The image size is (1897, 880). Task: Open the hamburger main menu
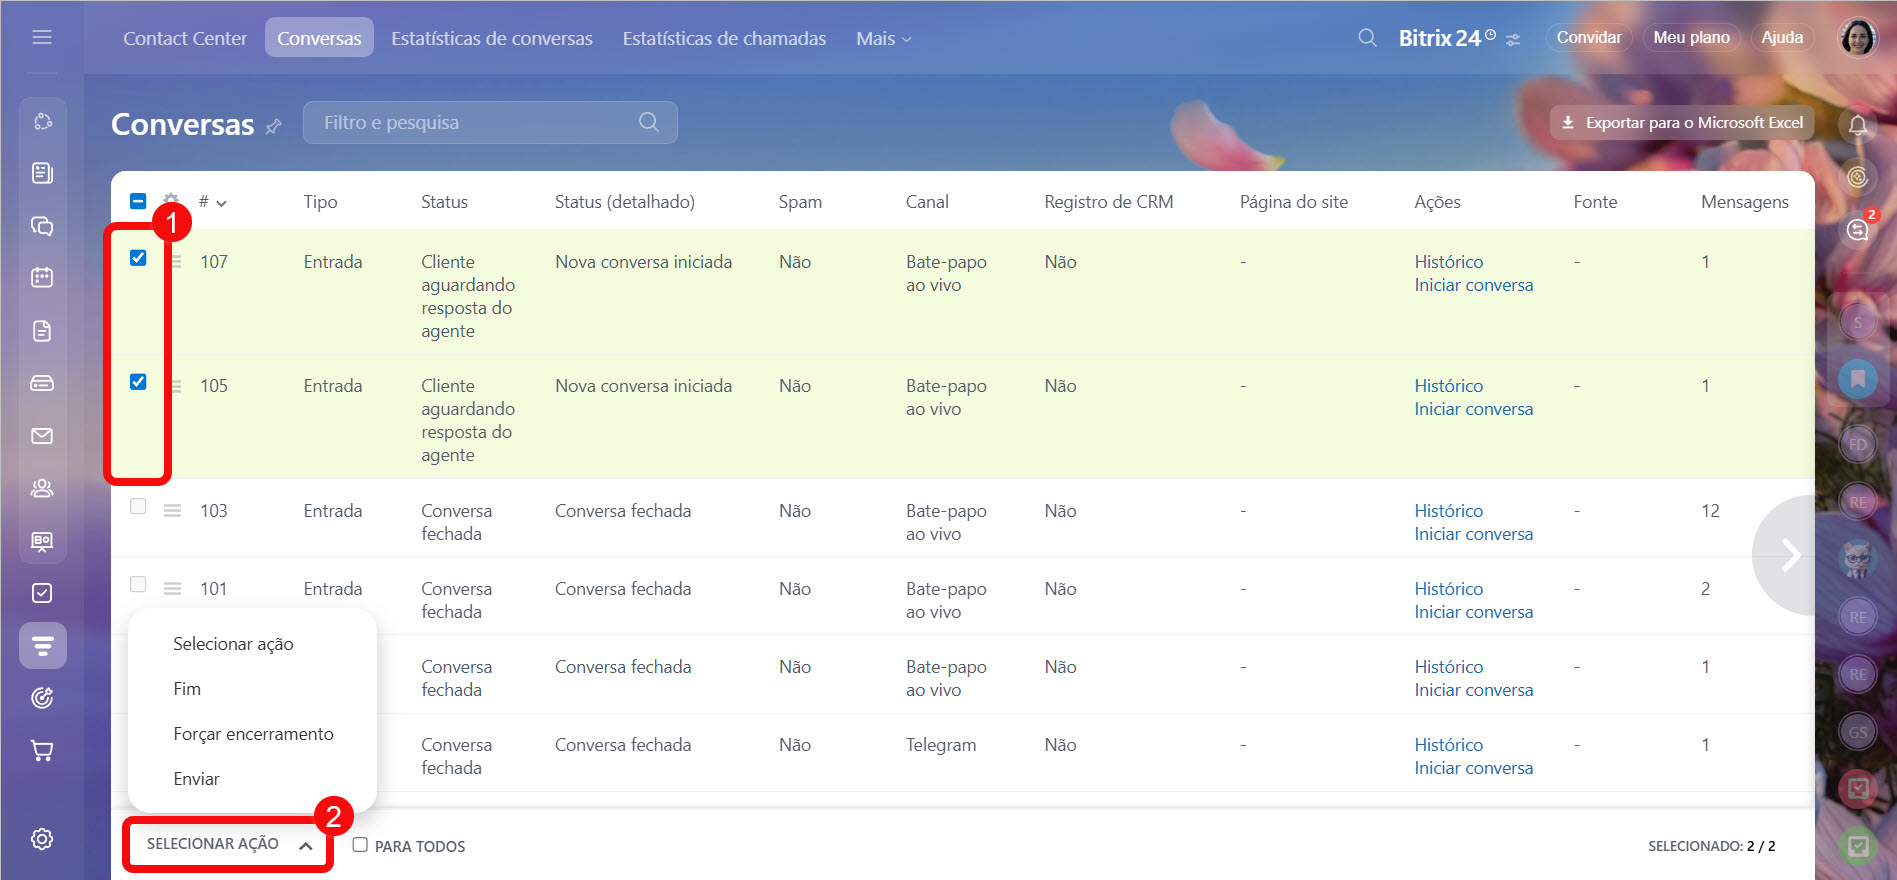pyautogui.click(x=42, y=37)
